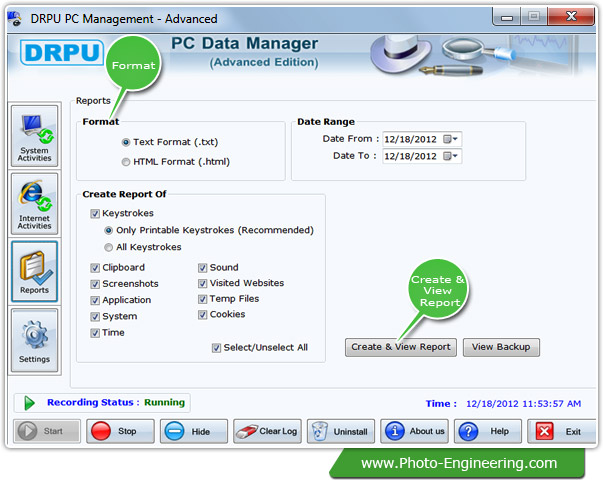Click the Recording Status Running text
603x480 pixels.
(x=116, y=403)
